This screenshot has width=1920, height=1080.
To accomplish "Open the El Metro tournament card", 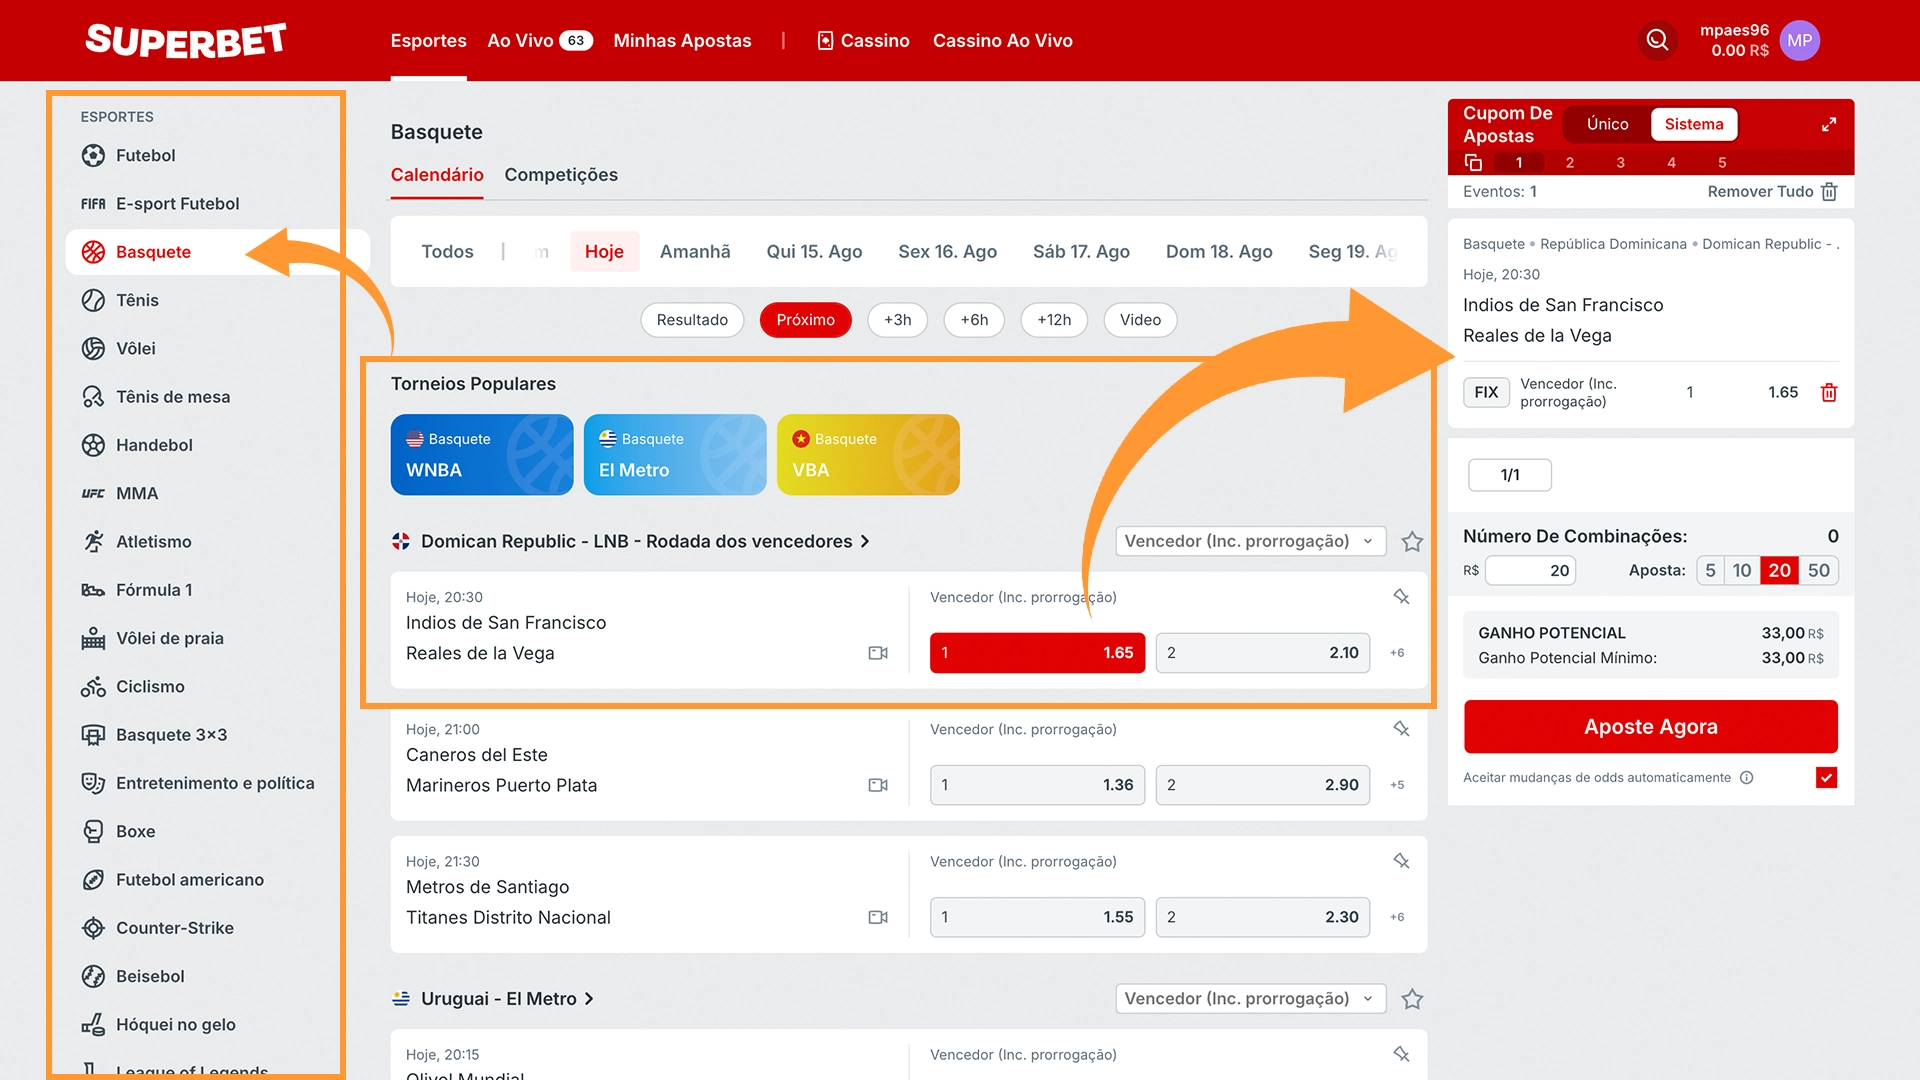I will click(x=675, y=455).
